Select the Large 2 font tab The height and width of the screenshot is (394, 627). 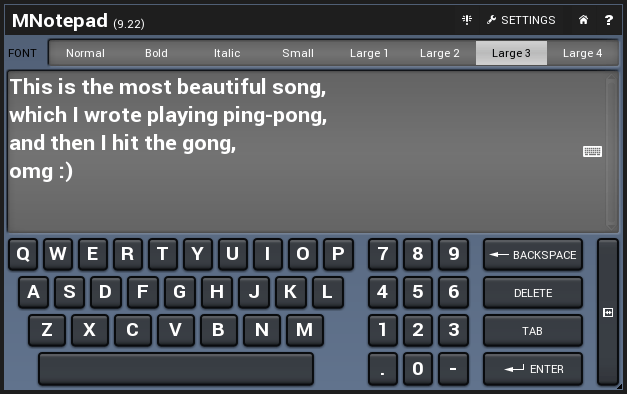440,53
